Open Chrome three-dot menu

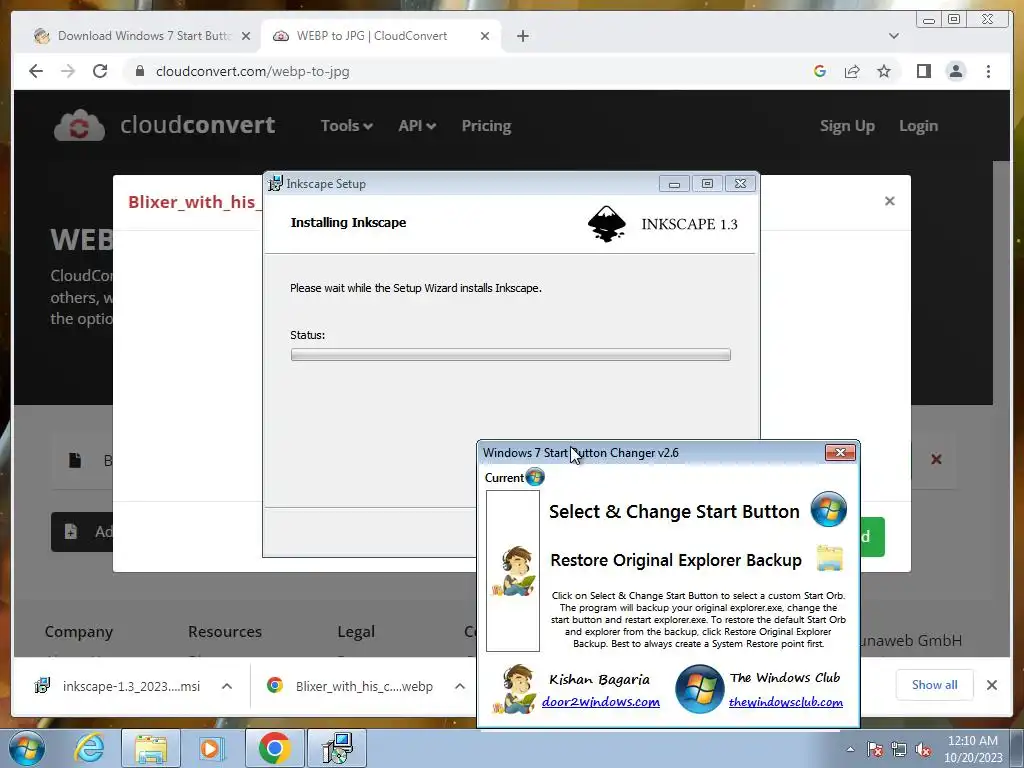pos(989,71)
